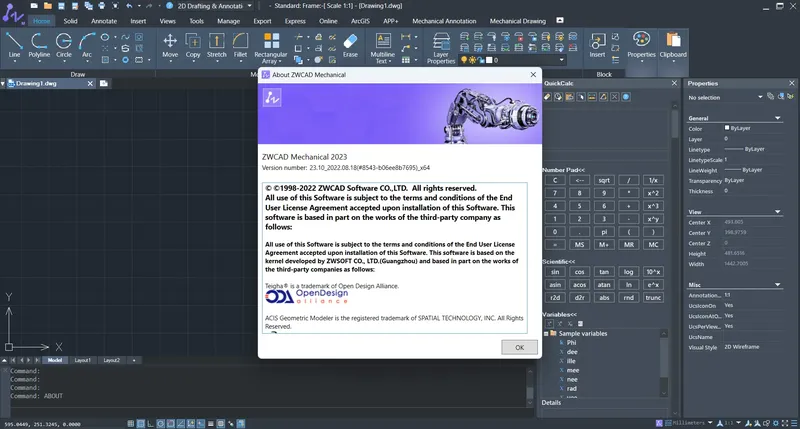Switch to the Solid ribbon tab
The image size is (800, 429).
(70, 21)
